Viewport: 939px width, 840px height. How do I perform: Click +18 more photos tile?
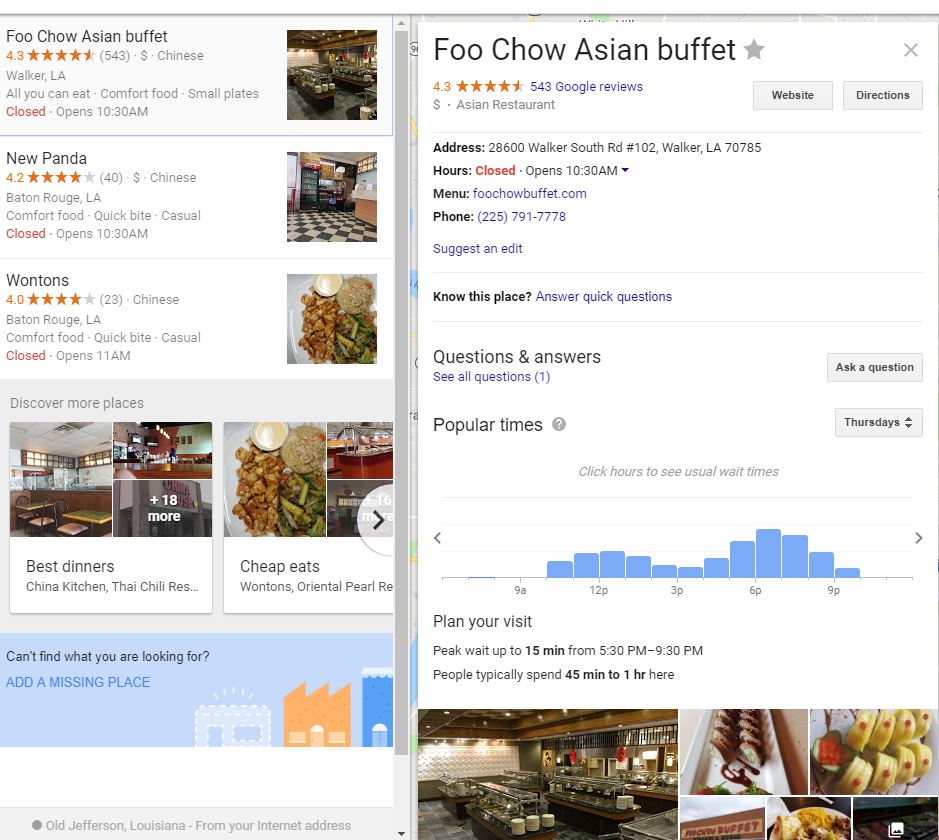162,508
